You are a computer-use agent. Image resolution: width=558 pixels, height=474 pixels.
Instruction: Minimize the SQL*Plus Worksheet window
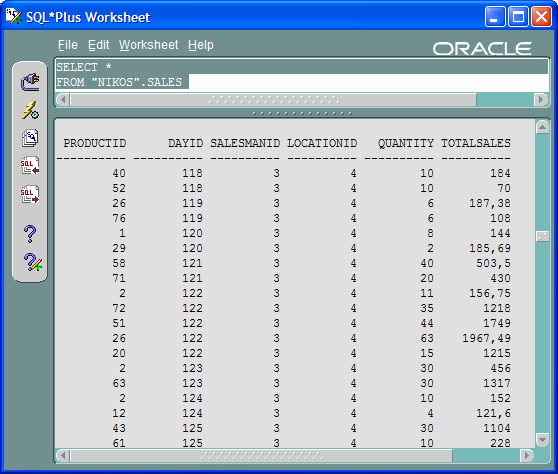495,16
